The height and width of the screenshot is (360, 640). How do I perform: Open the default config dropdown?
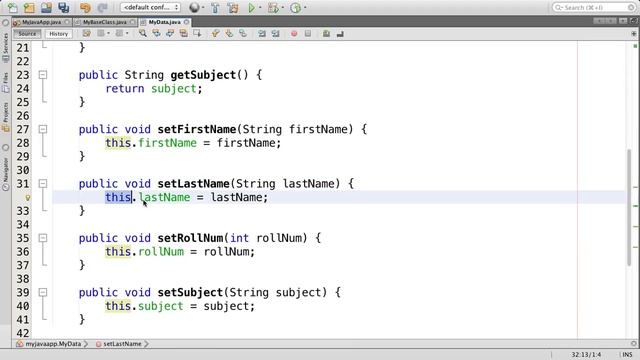point(151,7)
